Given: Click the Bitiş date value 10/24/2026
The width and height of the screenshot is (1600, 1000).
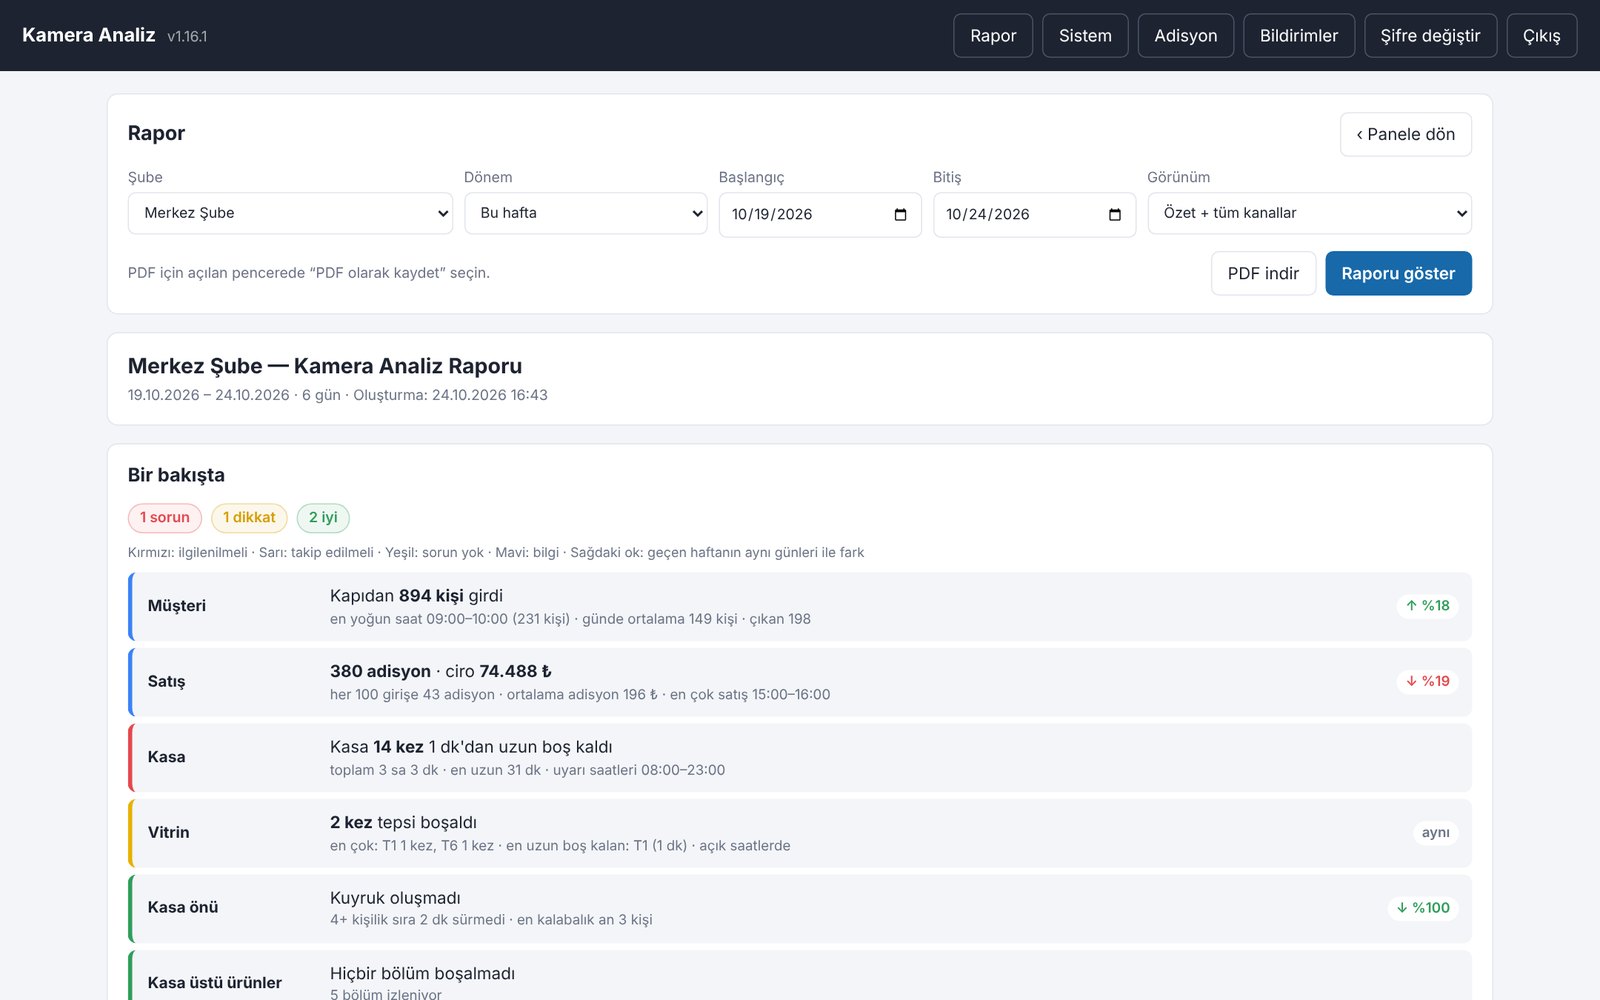Looking at the screenshot, I should pos(988,215).
